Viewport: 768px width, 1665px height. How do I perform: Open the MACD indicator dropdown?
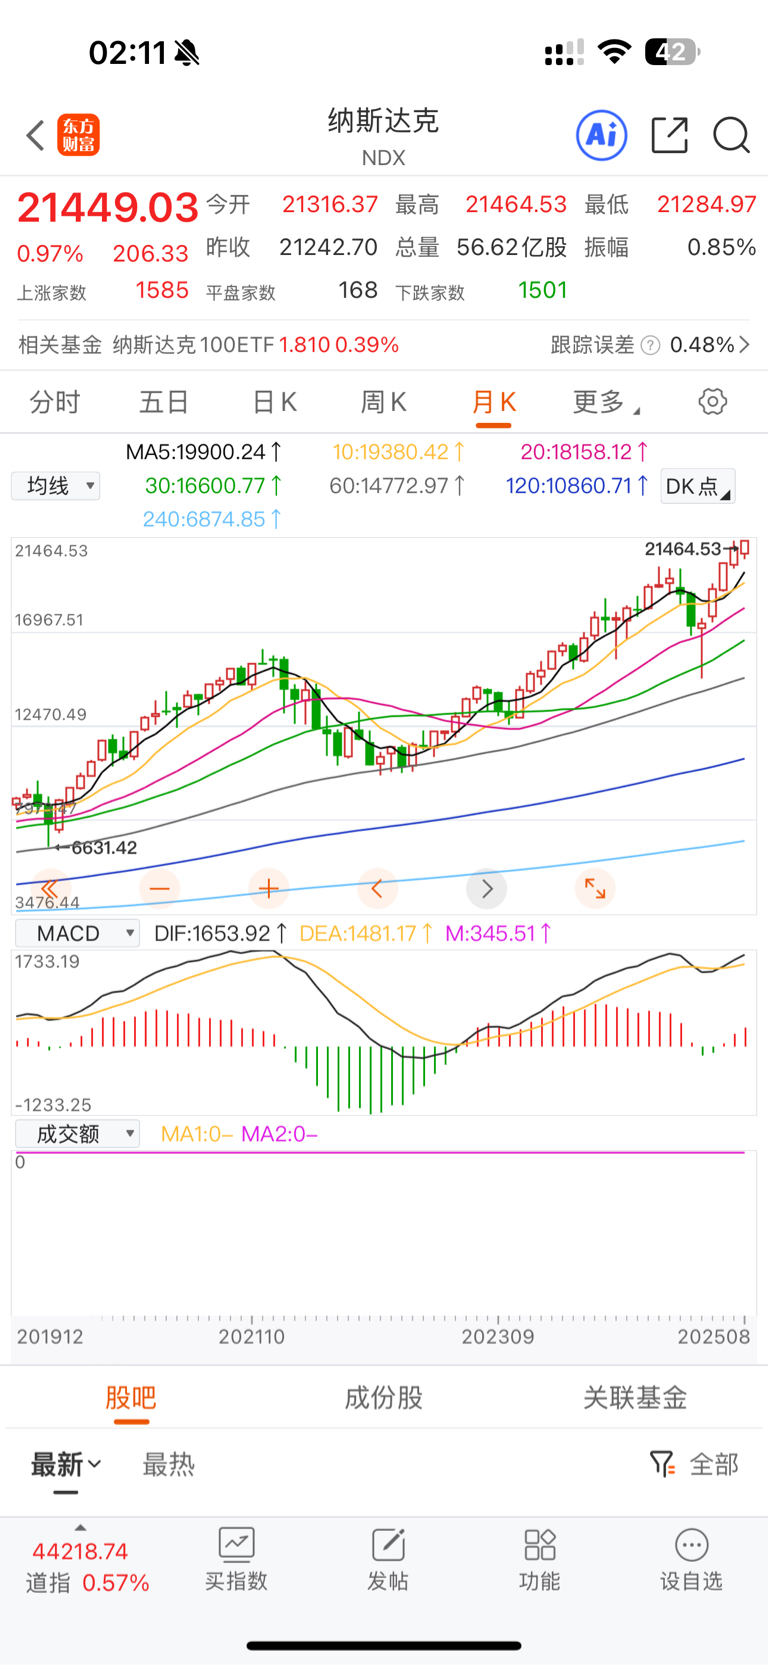[x=77, y=934]
